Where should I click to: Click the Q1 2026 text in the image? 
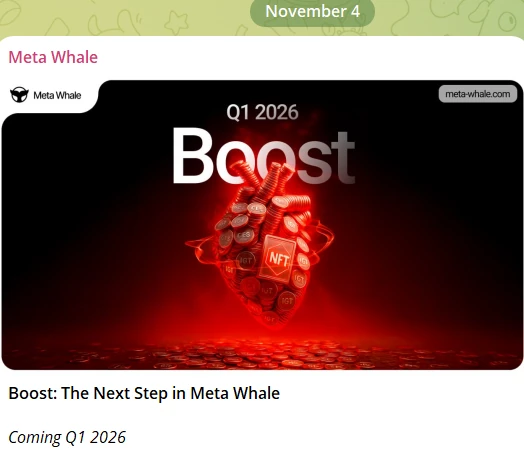tap(262, 112)
